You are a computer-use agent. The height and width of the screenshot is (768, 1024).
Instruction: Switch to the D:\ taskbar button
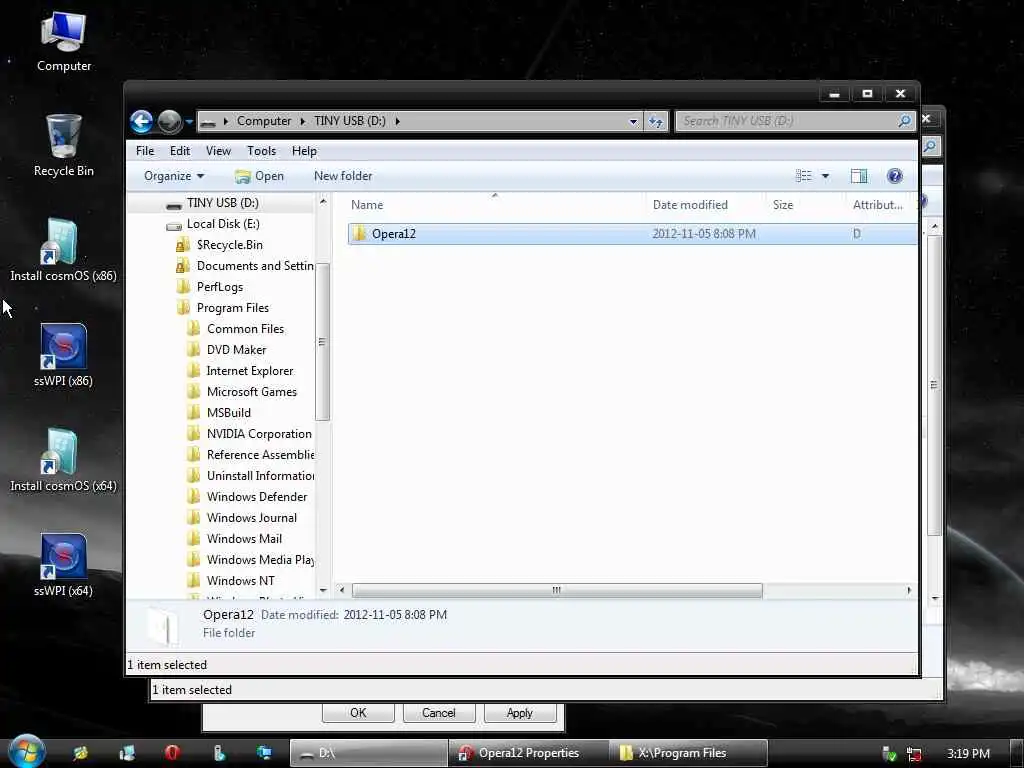[x=369, y=753]
